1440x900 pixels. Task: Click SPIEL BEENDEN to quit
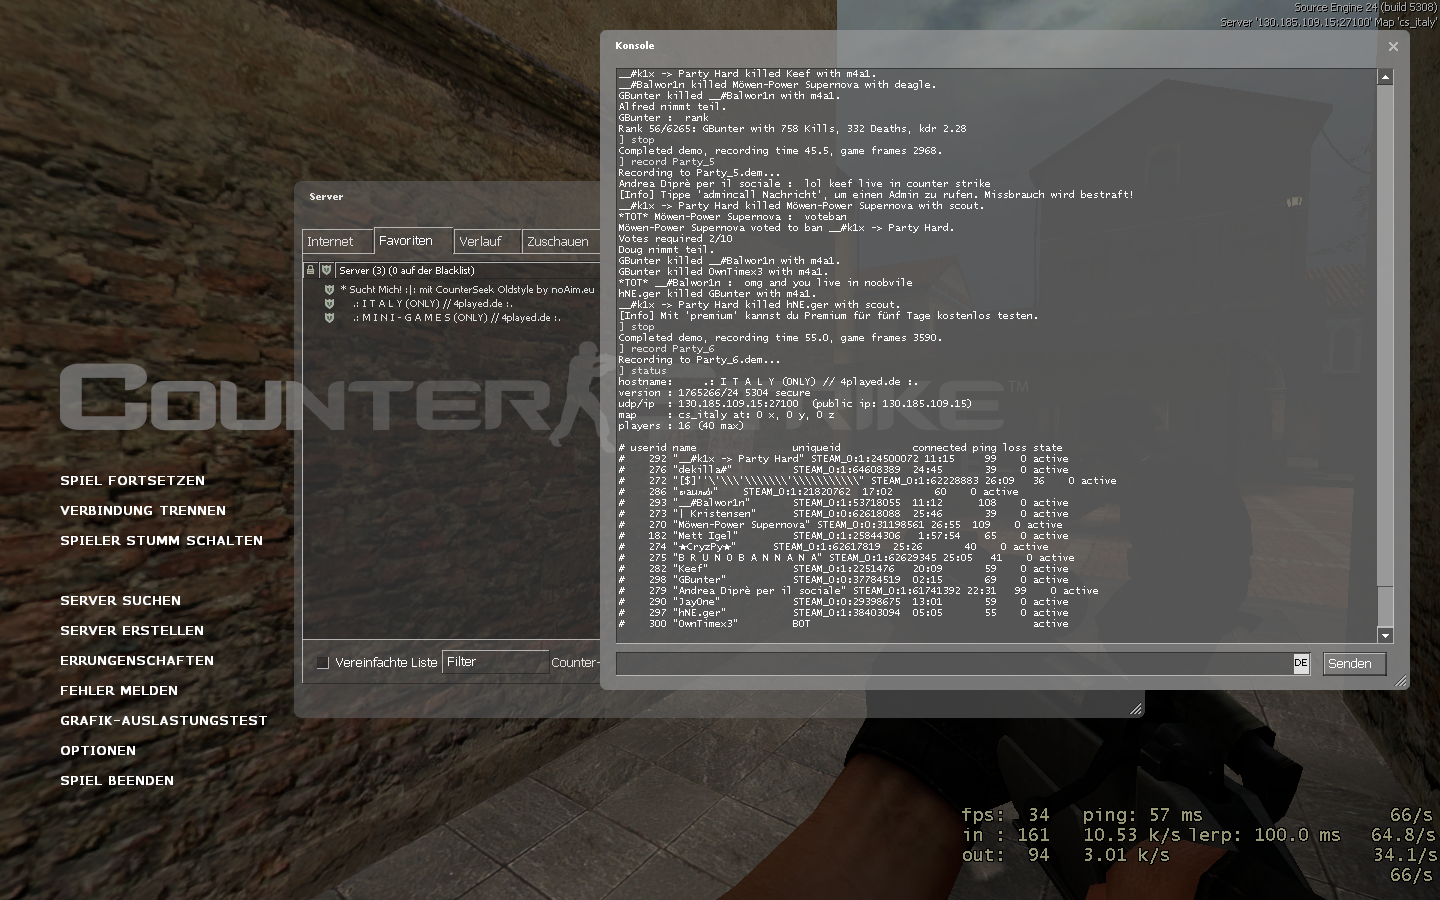point(117,780)
